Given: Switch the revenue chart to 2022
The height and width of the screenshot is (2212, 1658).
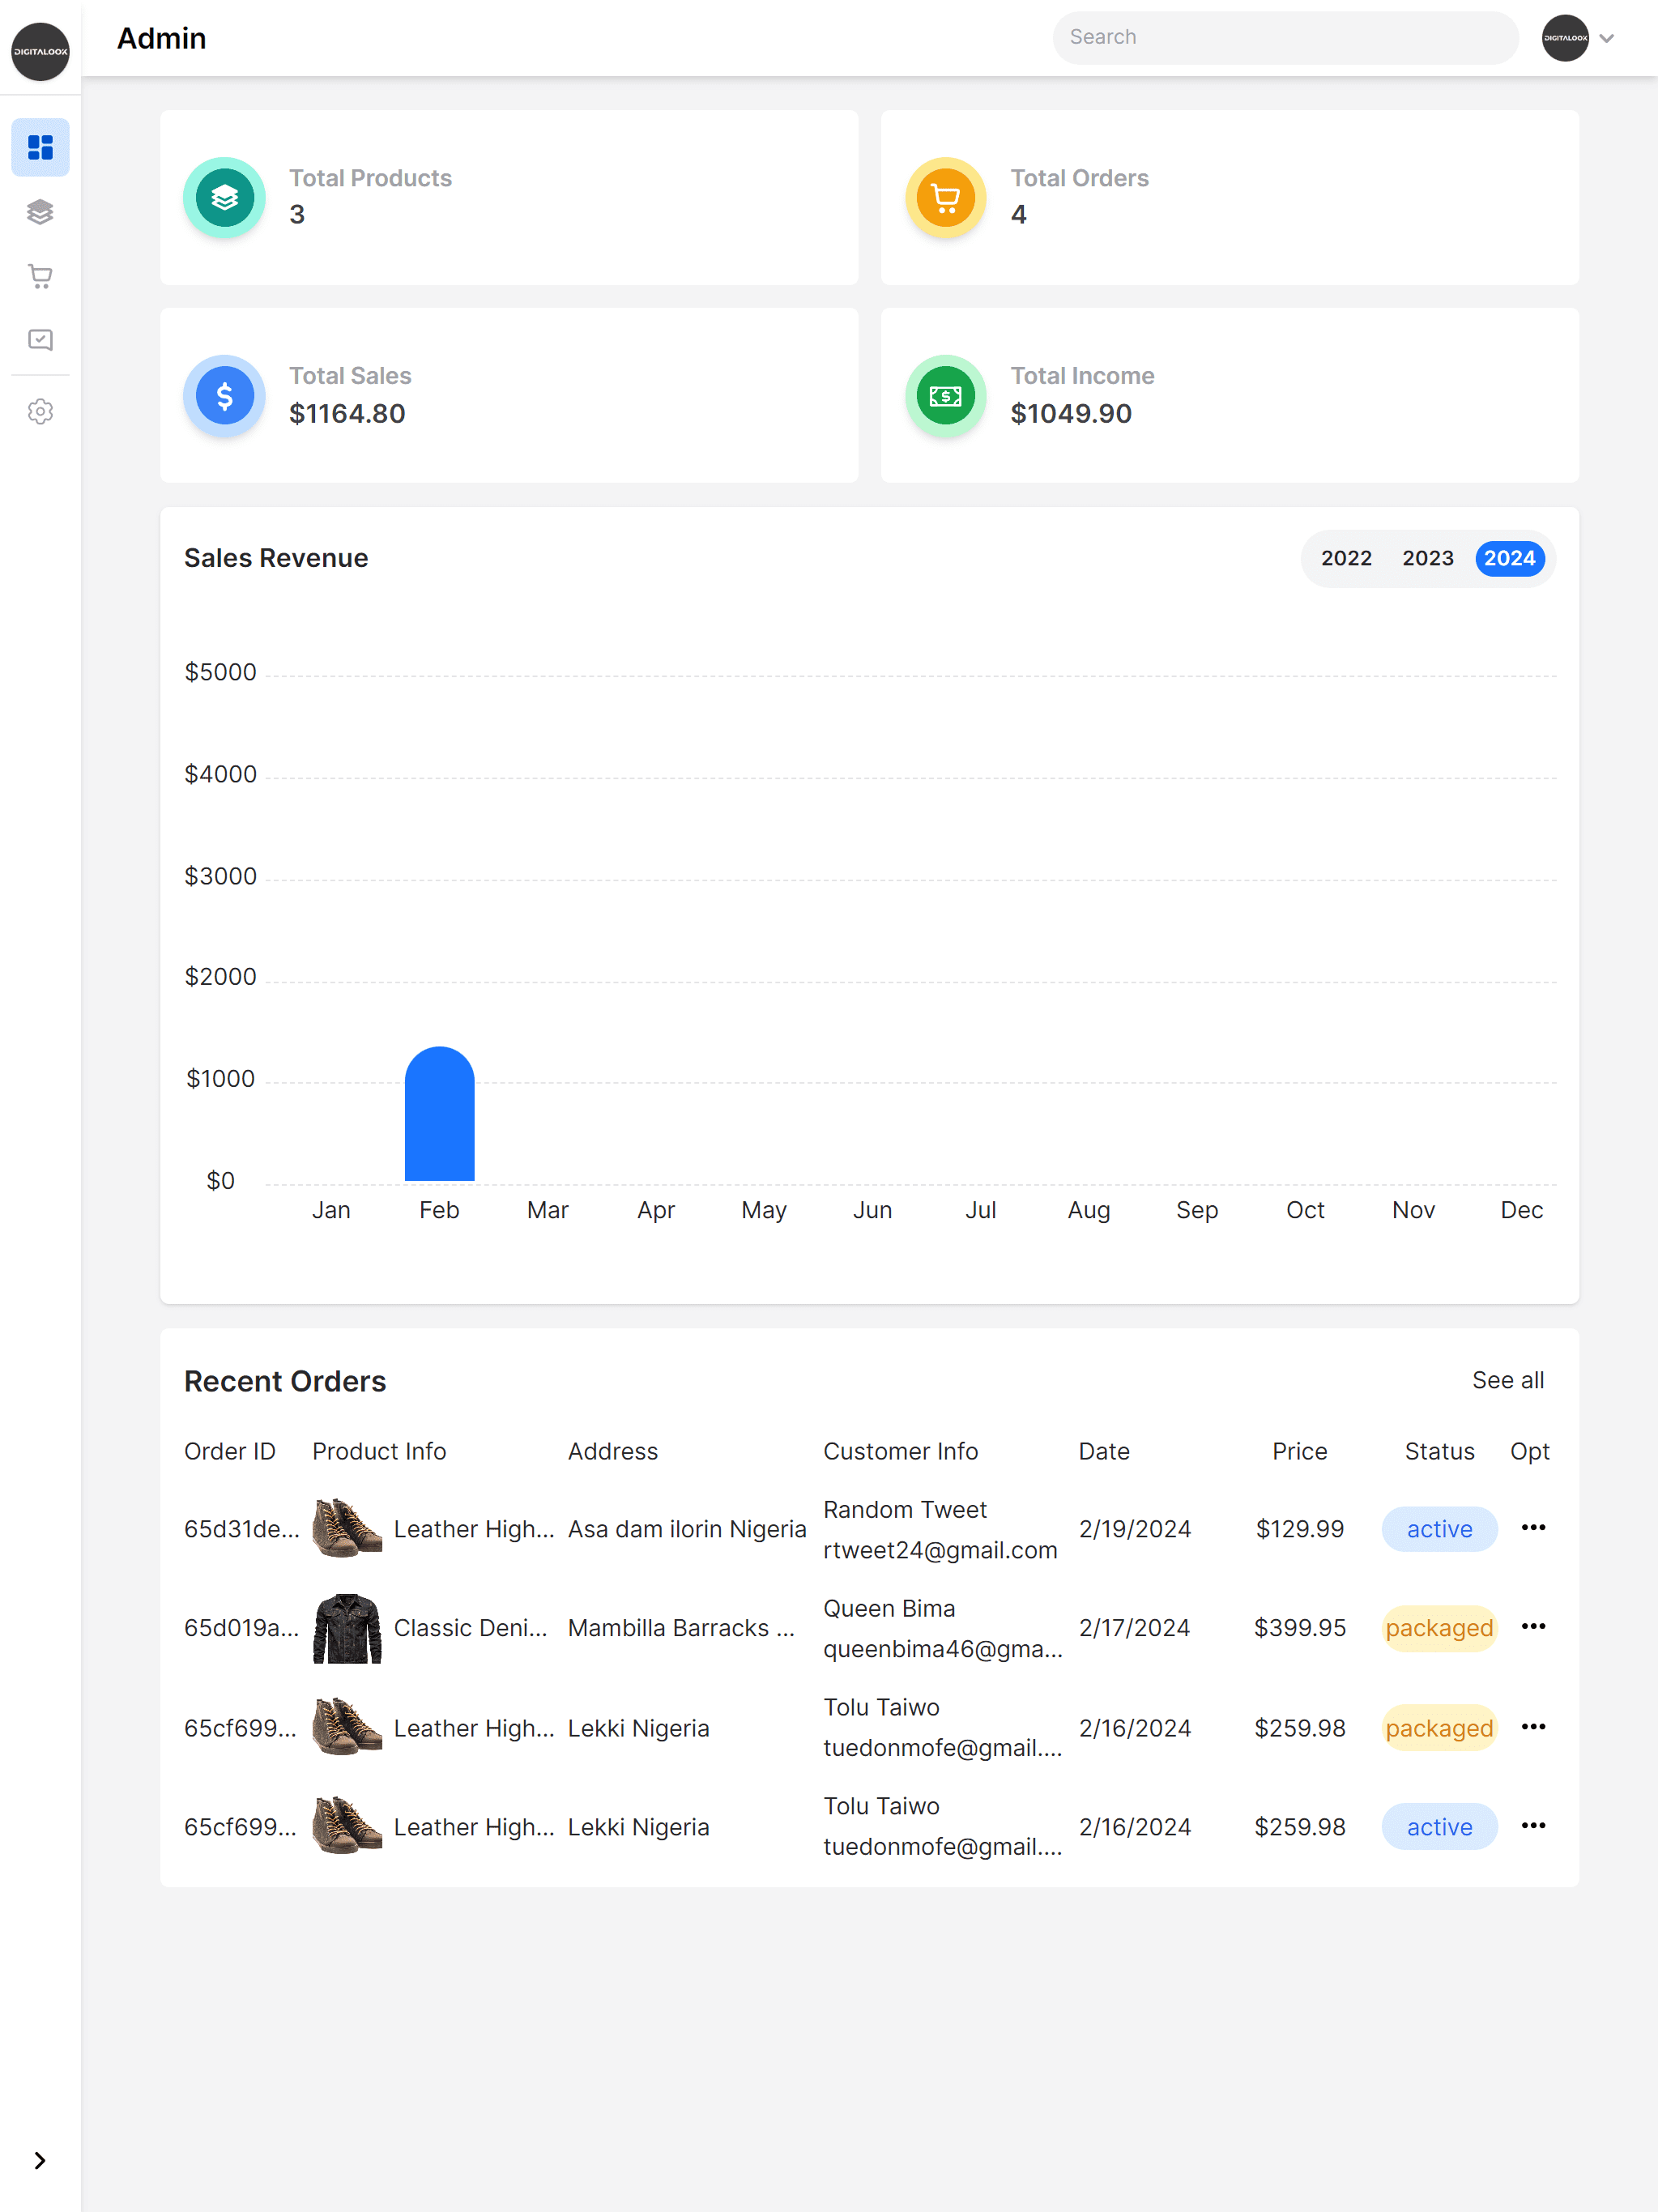Looking at the screenshot, I should [x=1346, y=558].
